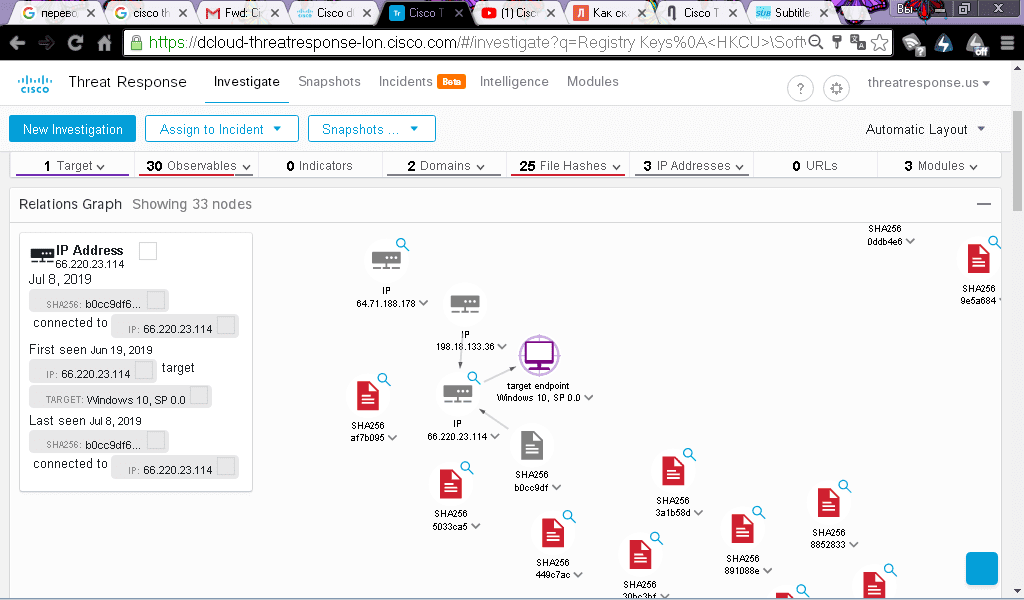Image resolution: width=1024 pixels, height=600 pixels.
Task: Expand chevron beside target endpoint Windows 10
Action: pos(589,398)
